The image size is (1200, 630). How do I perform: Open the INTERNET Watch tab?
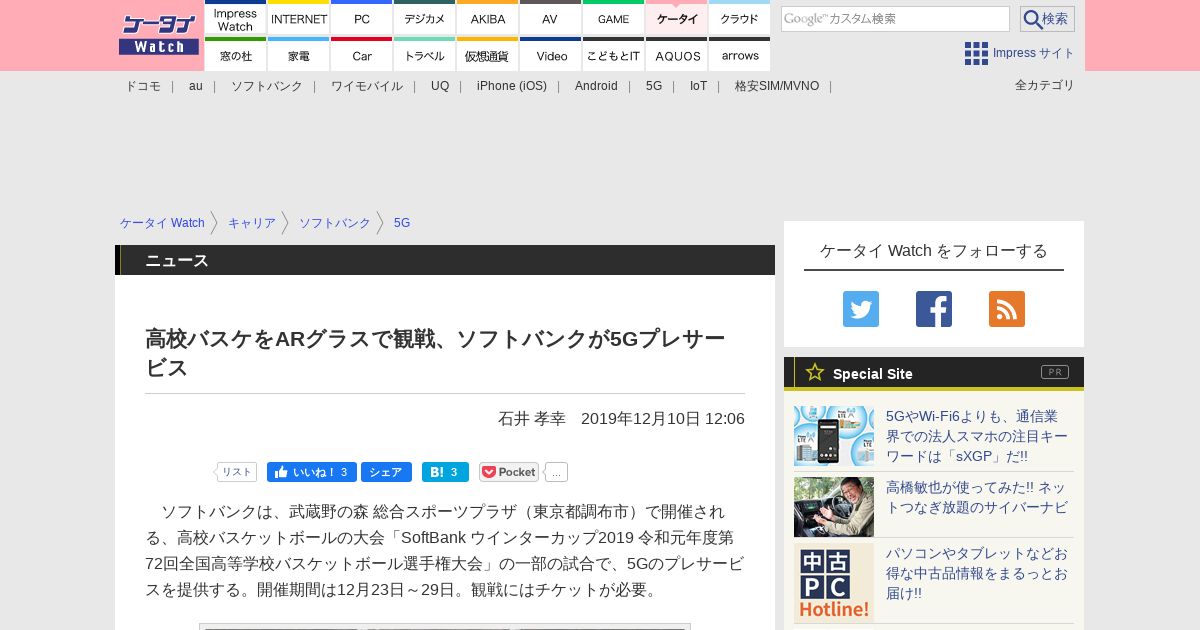coord(299,19)
